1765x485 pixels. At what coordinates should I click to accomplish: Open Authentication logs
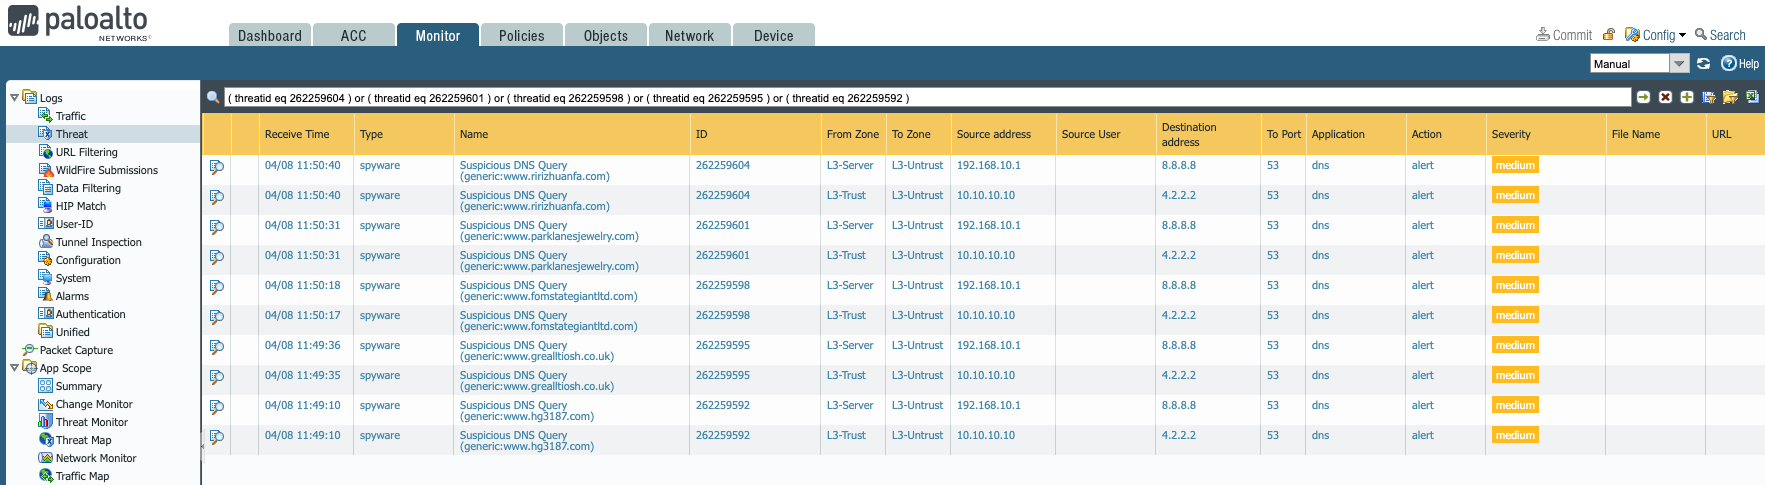pyautogui.click(x=90, y=314)
